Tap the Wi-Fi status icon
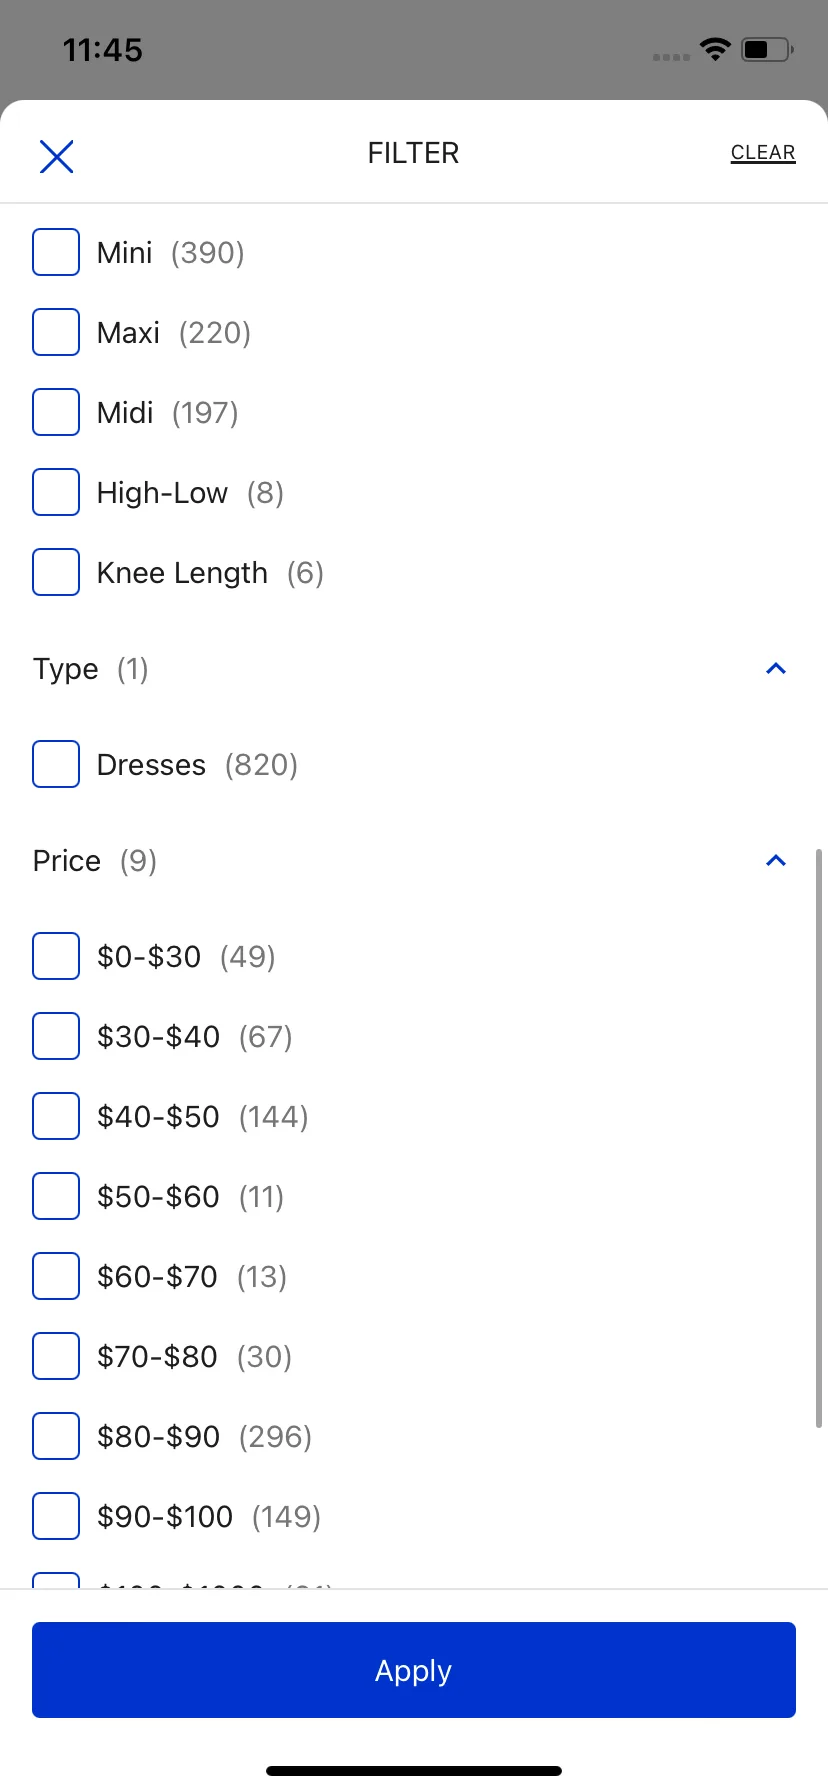The width and height of the screenshot is (828, 1792). pyautogui.click(x=715, y=49)
